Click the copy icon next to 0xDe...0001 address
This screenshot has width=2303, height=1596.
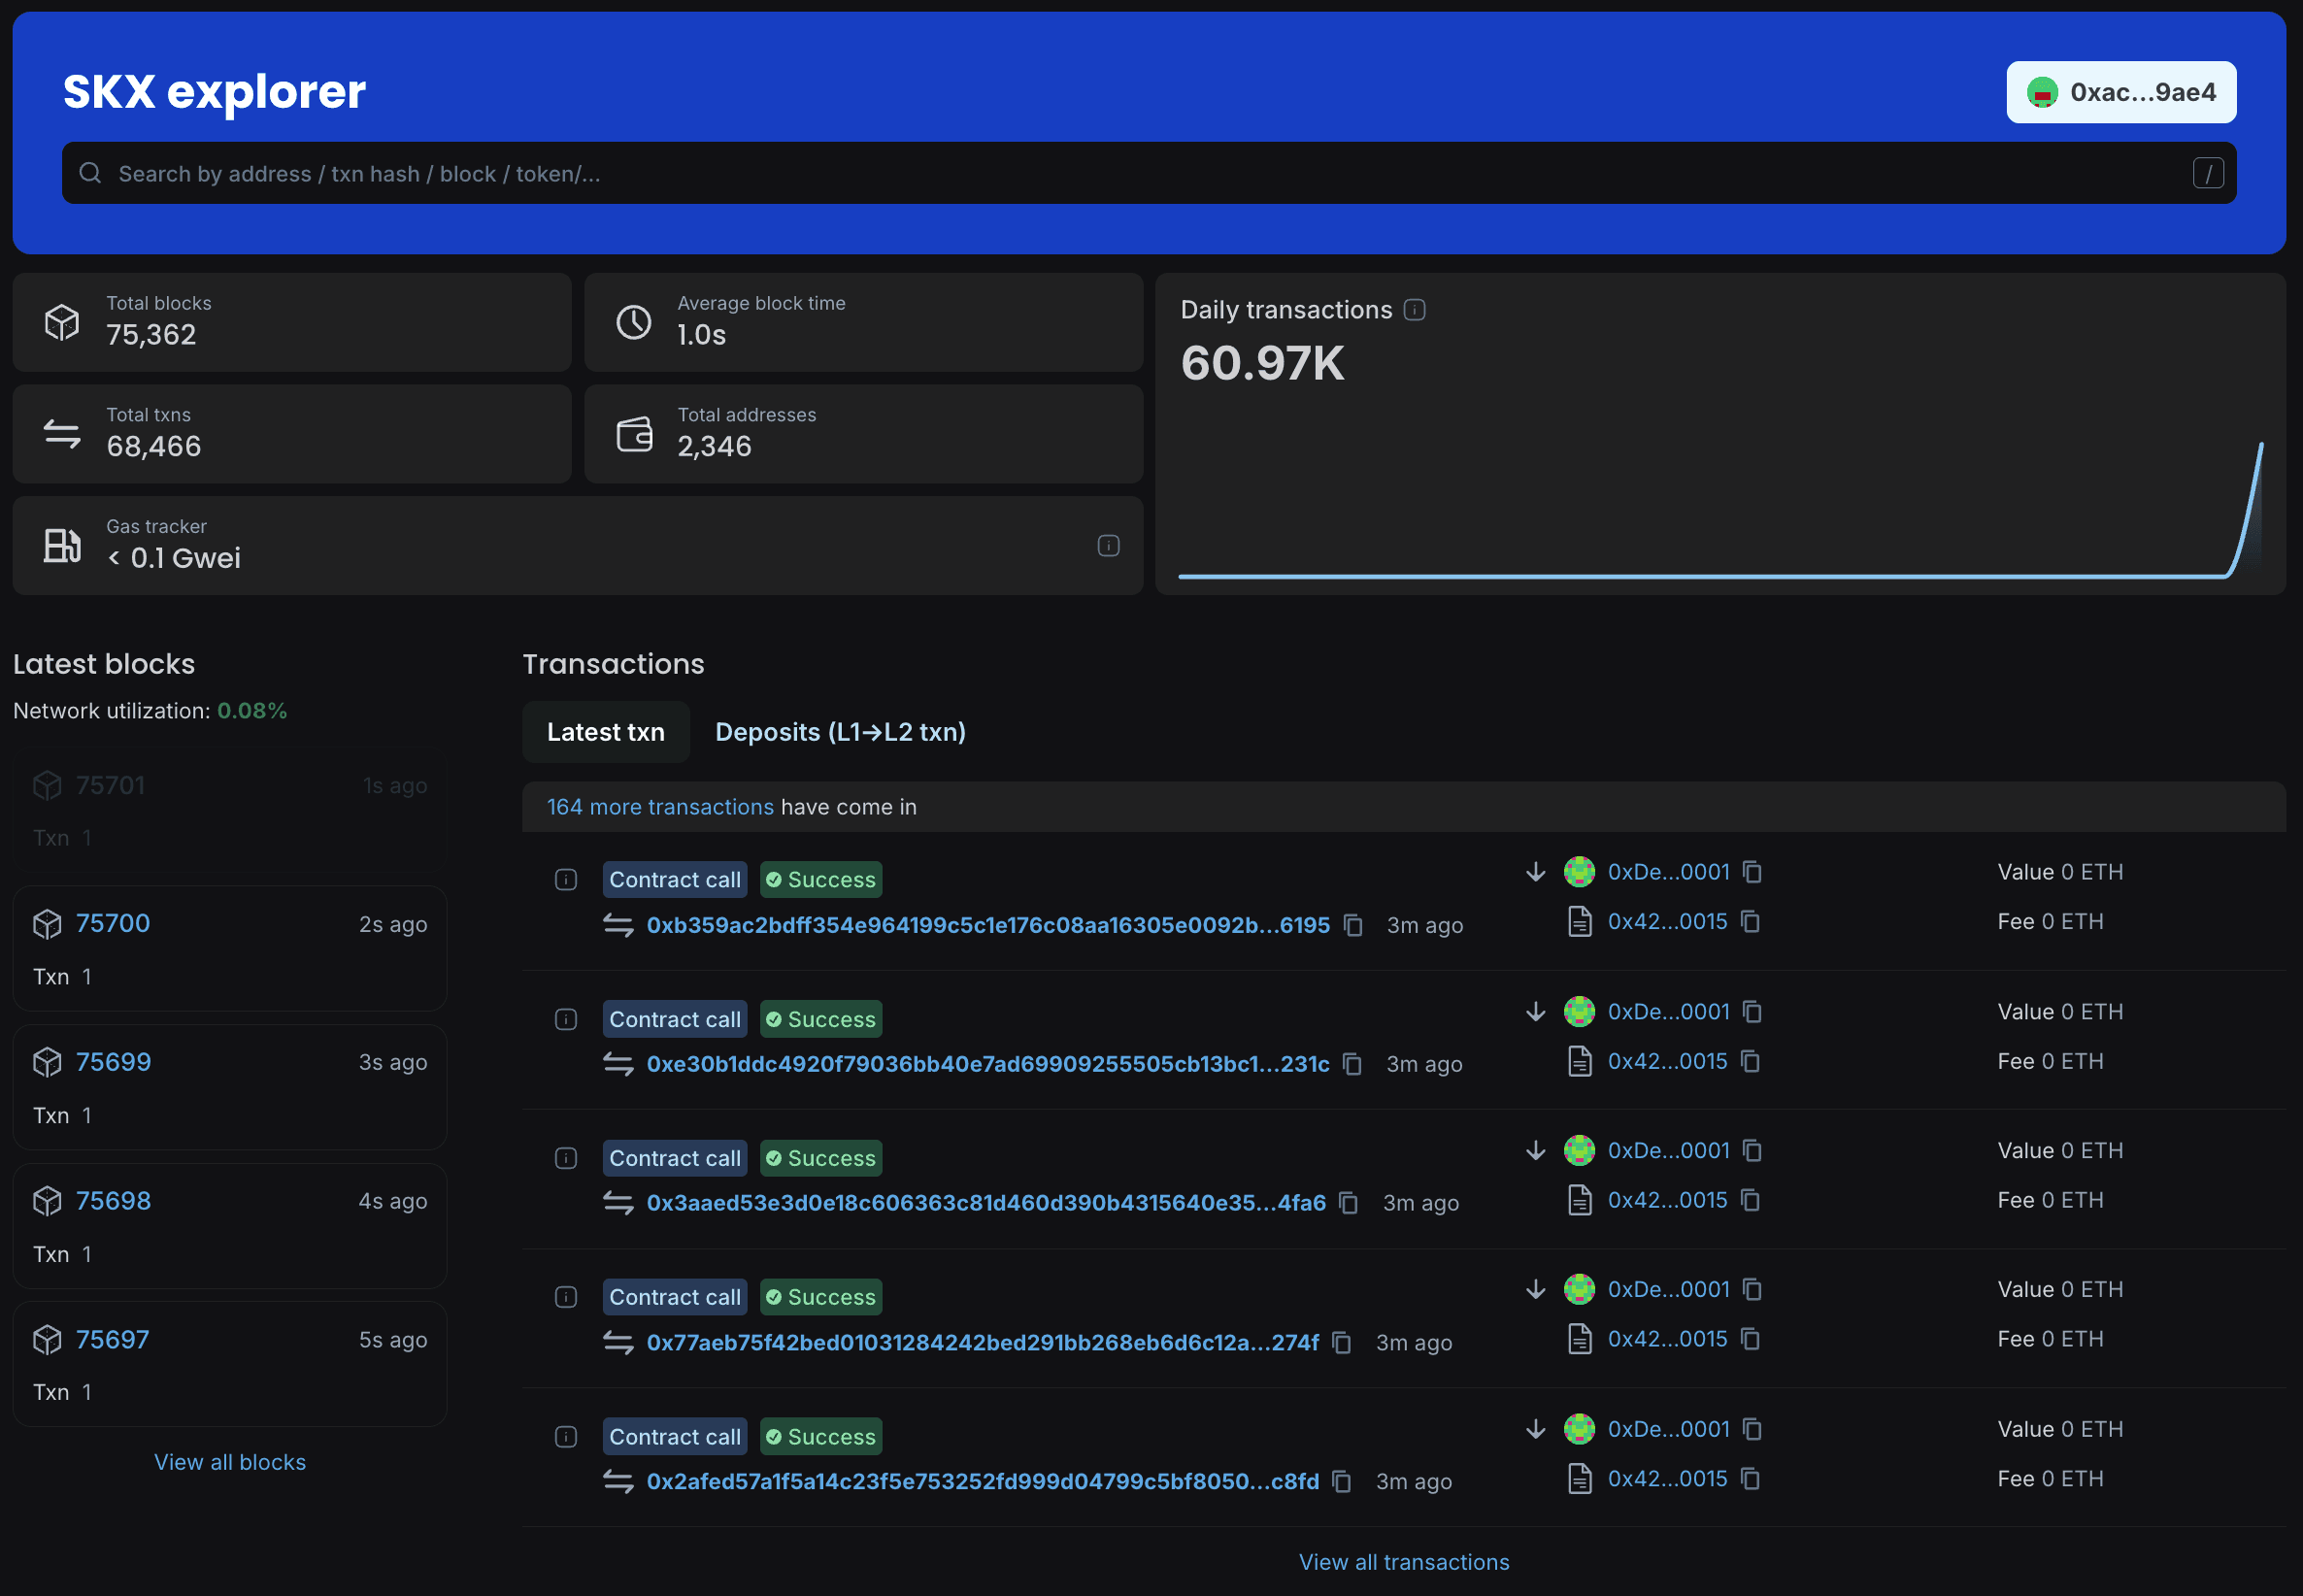[x=1752, y=871]
